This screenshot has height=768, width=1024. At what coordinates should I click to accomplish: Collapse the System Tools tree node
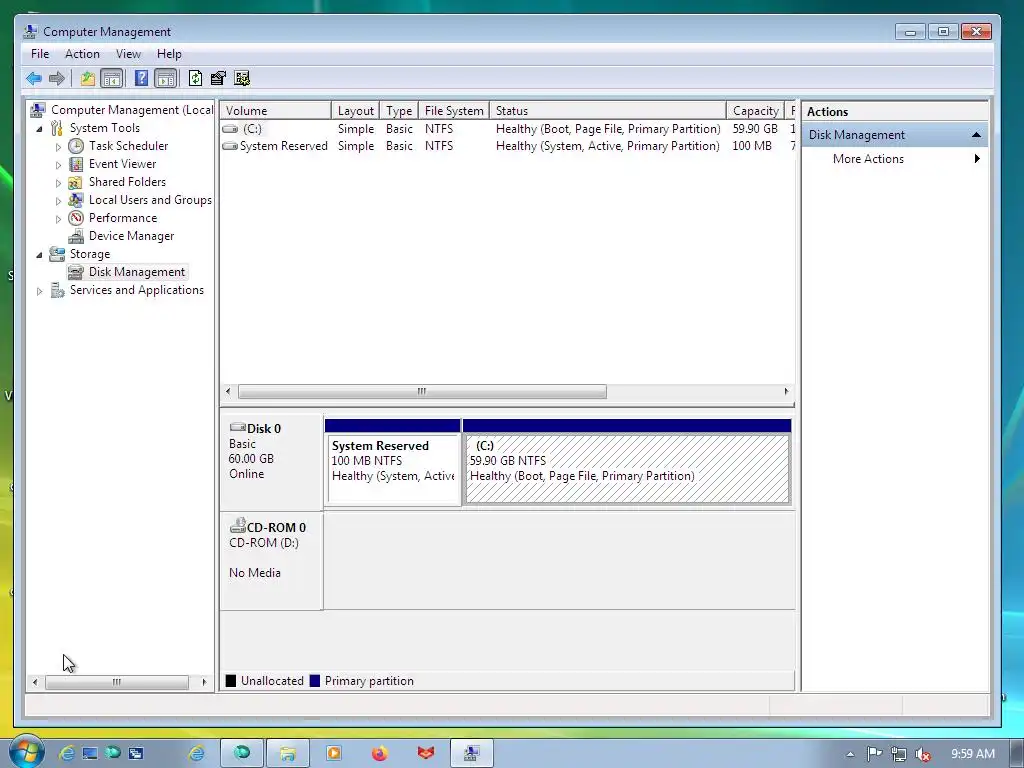point(39,129)
